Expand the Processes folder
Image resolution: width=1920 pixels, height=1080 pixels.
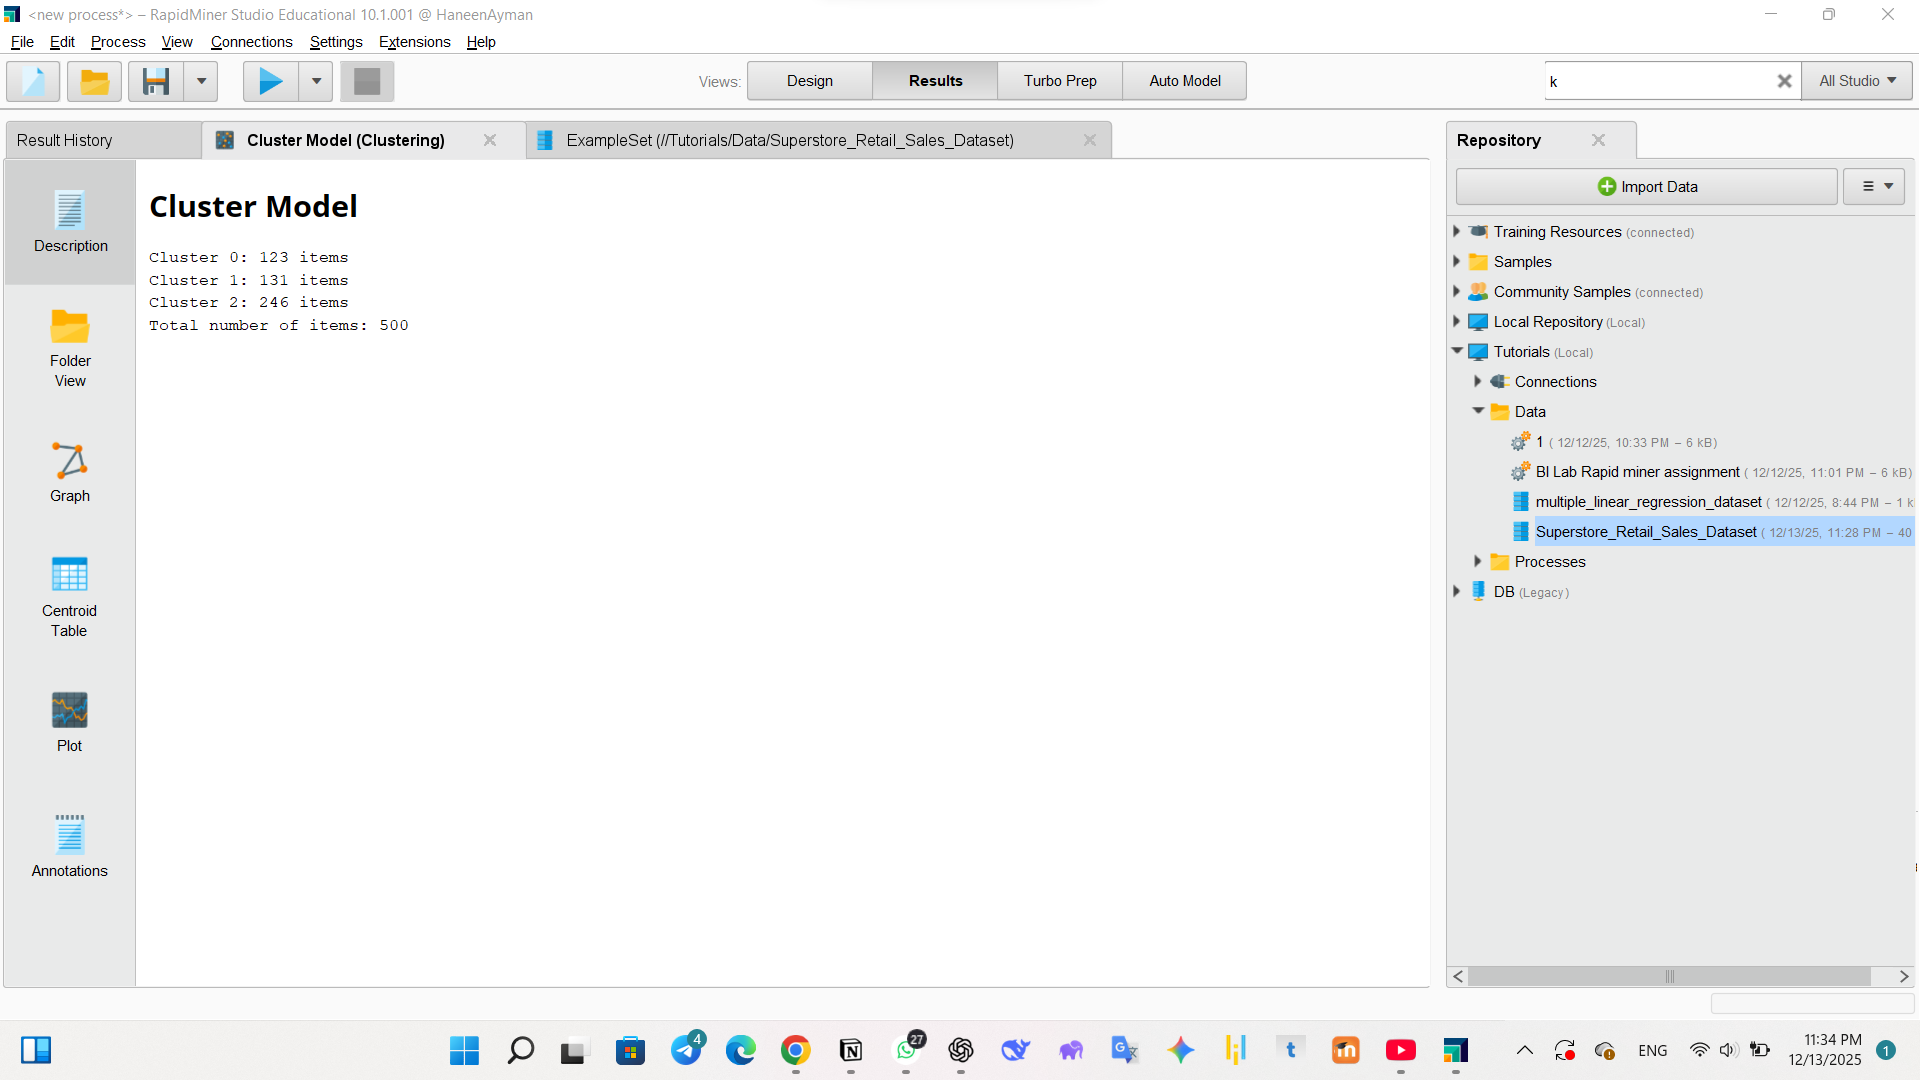point(1478,562)
